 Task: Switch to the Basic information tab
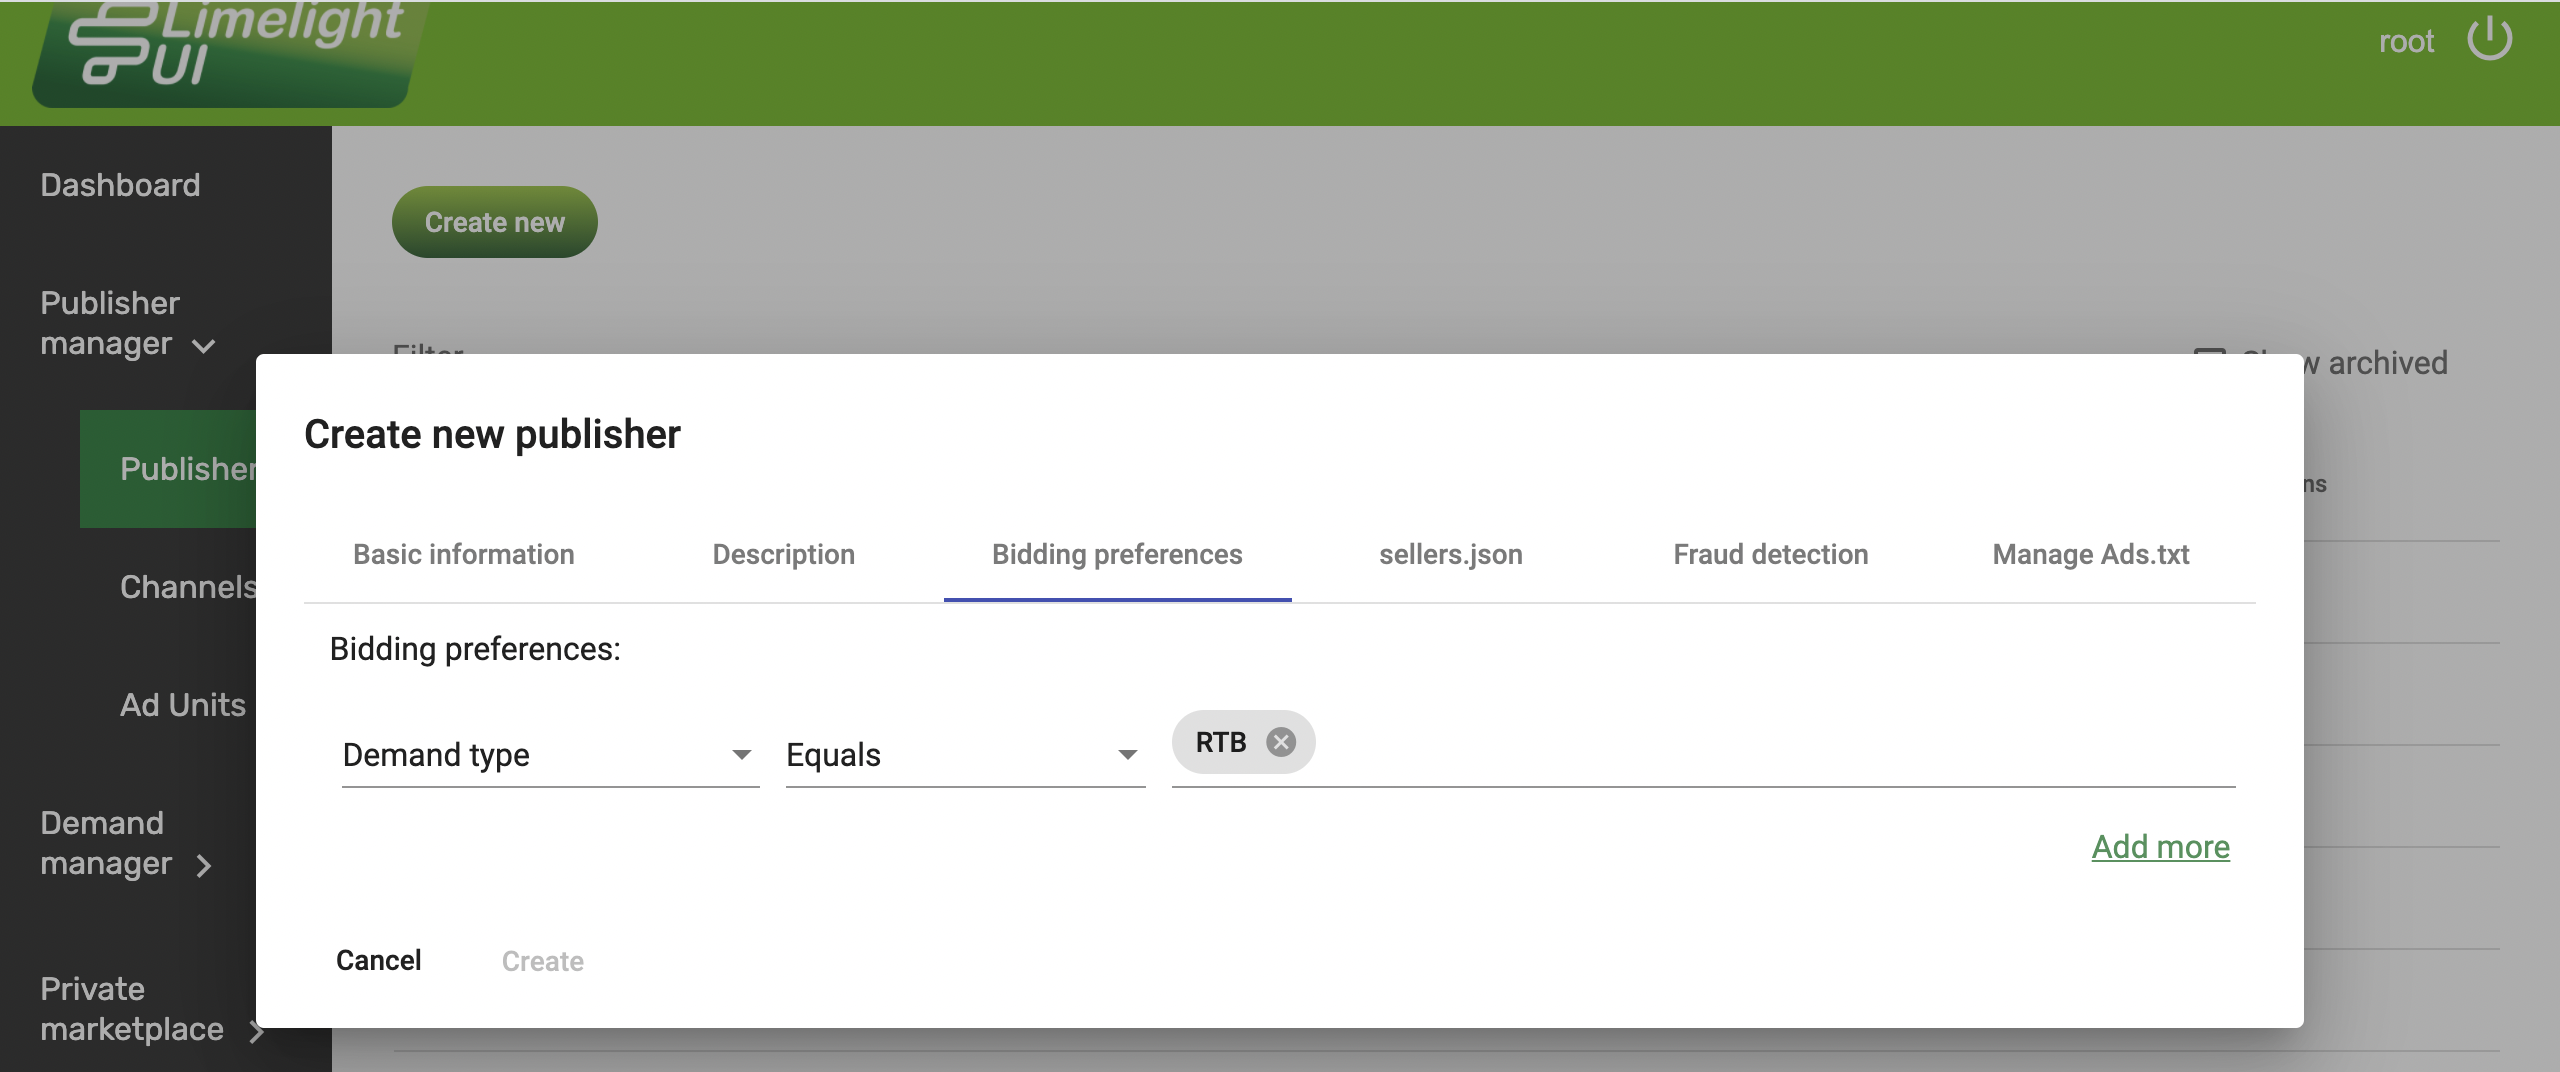point(464,554)
